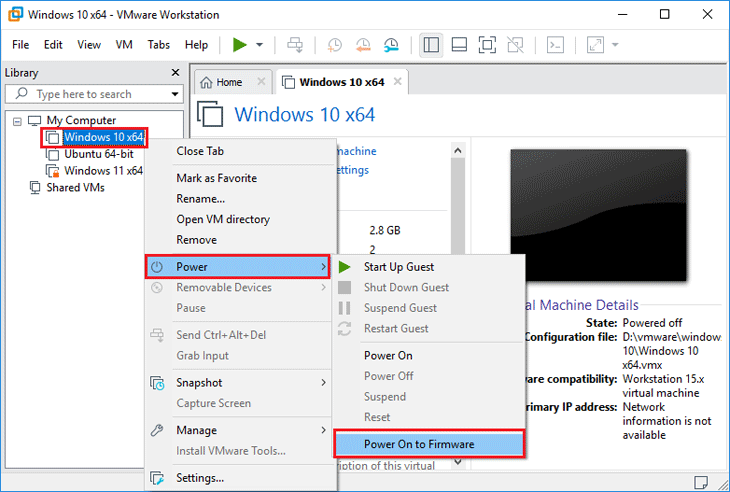Click the 'Powered off' state value
This screenshot has height=492, width=730.
point(652,323)
